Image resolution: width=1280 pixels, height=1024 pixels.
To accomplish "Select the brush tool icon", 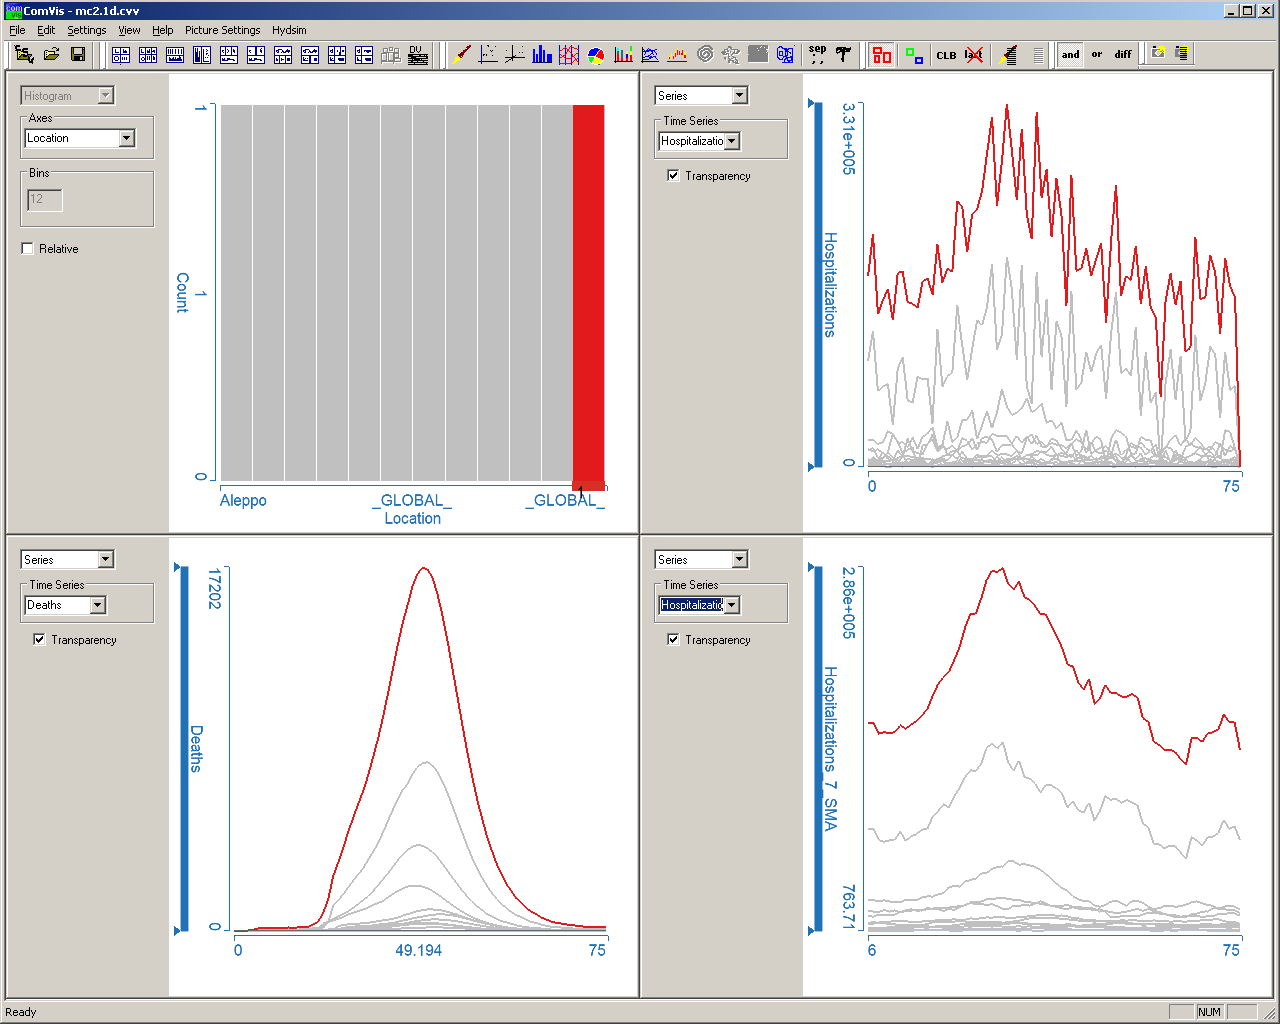I will (462, 55).
